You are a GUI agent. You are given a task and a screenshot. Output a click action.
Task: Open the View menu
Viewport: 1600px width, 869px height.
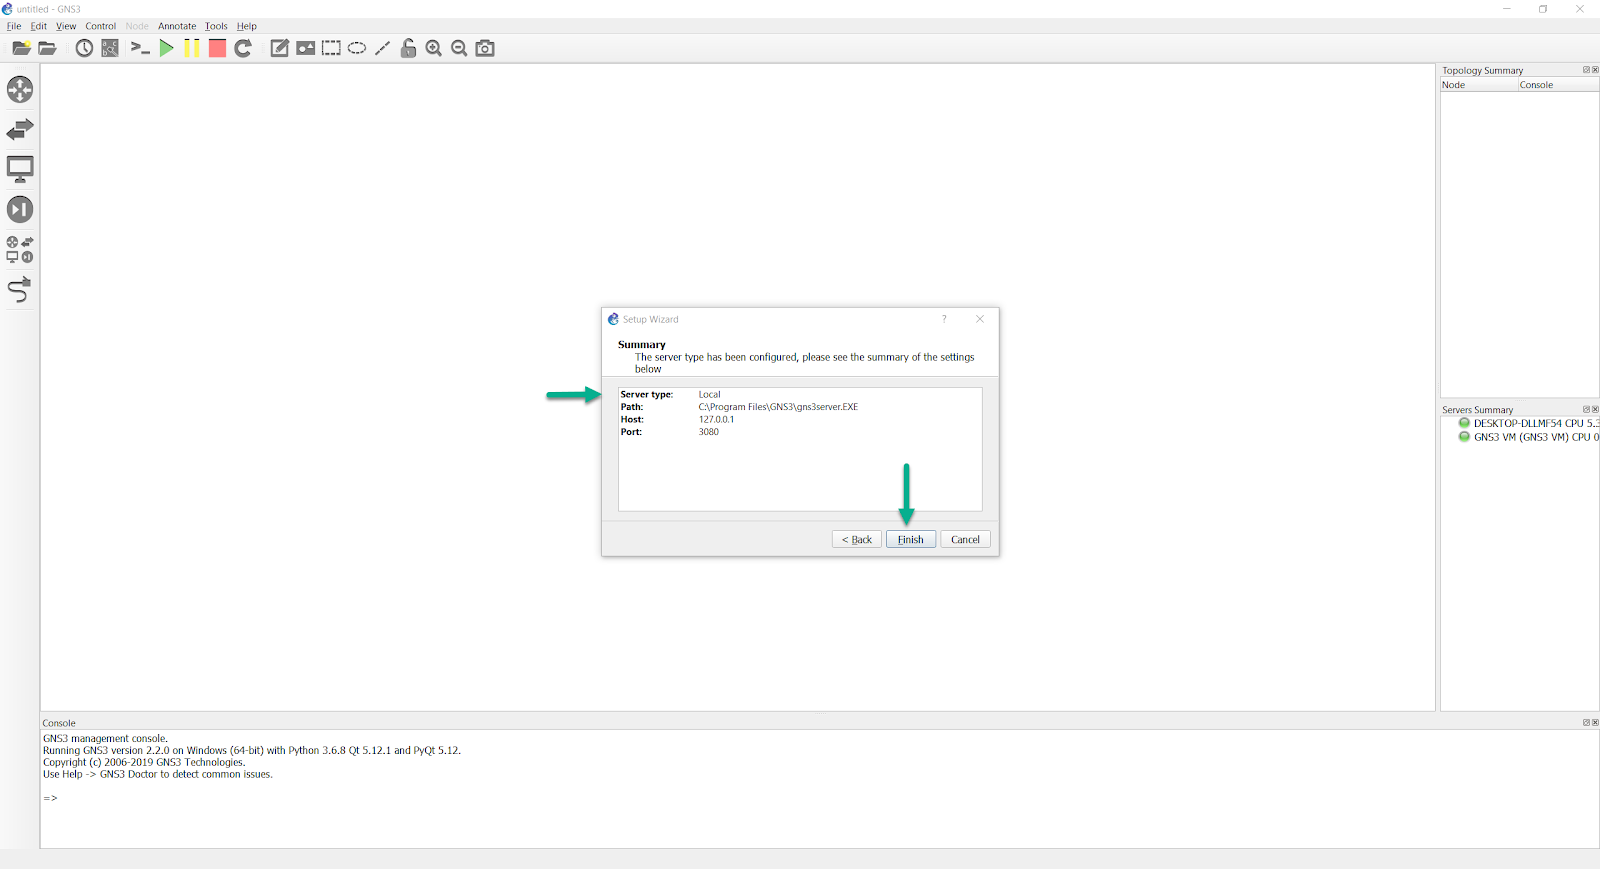coord(66,26)
